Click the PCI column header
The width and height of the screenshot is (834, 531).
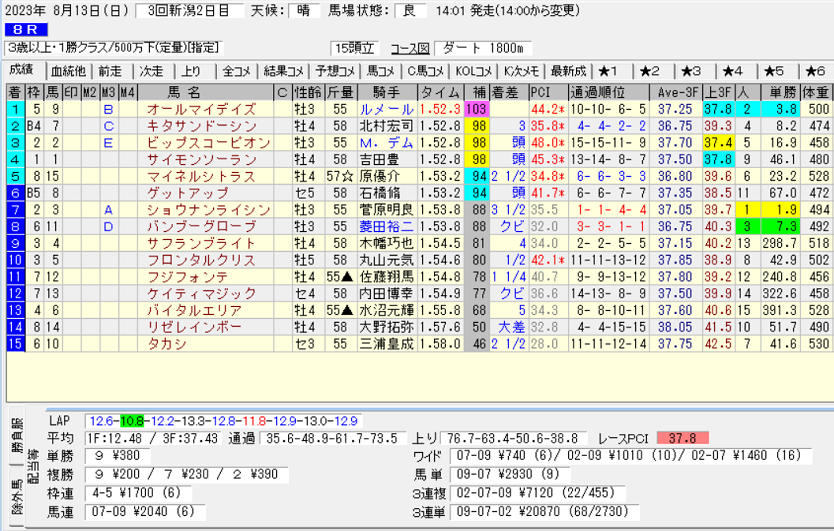click(541, 92)
